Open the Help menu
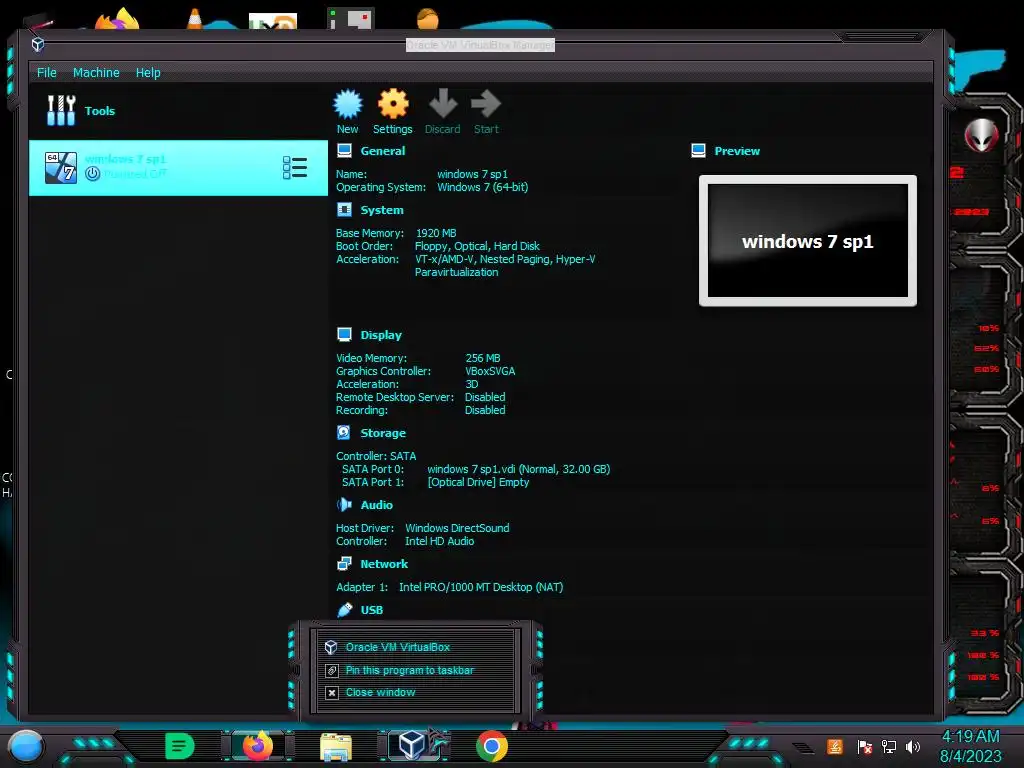1024x768 pixels. tap(148, 72)
